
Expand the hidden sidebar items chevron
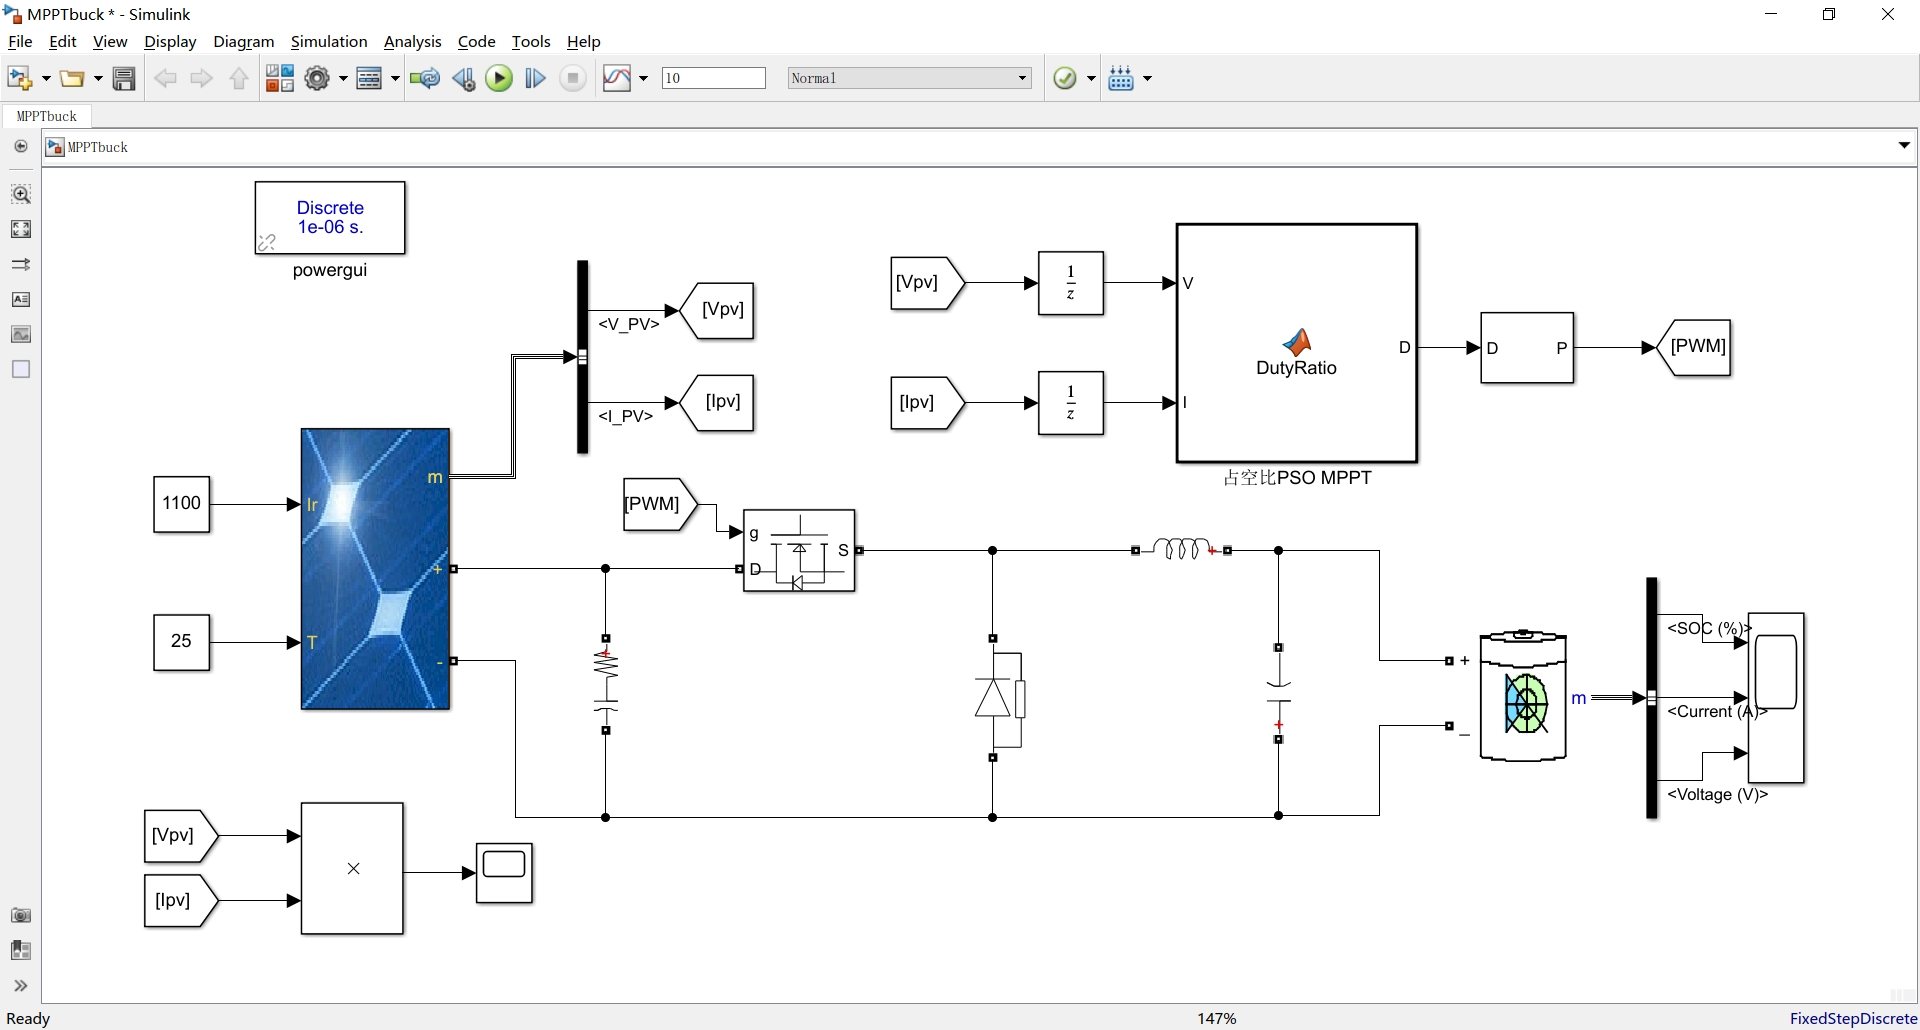click(x=21, y=987)
